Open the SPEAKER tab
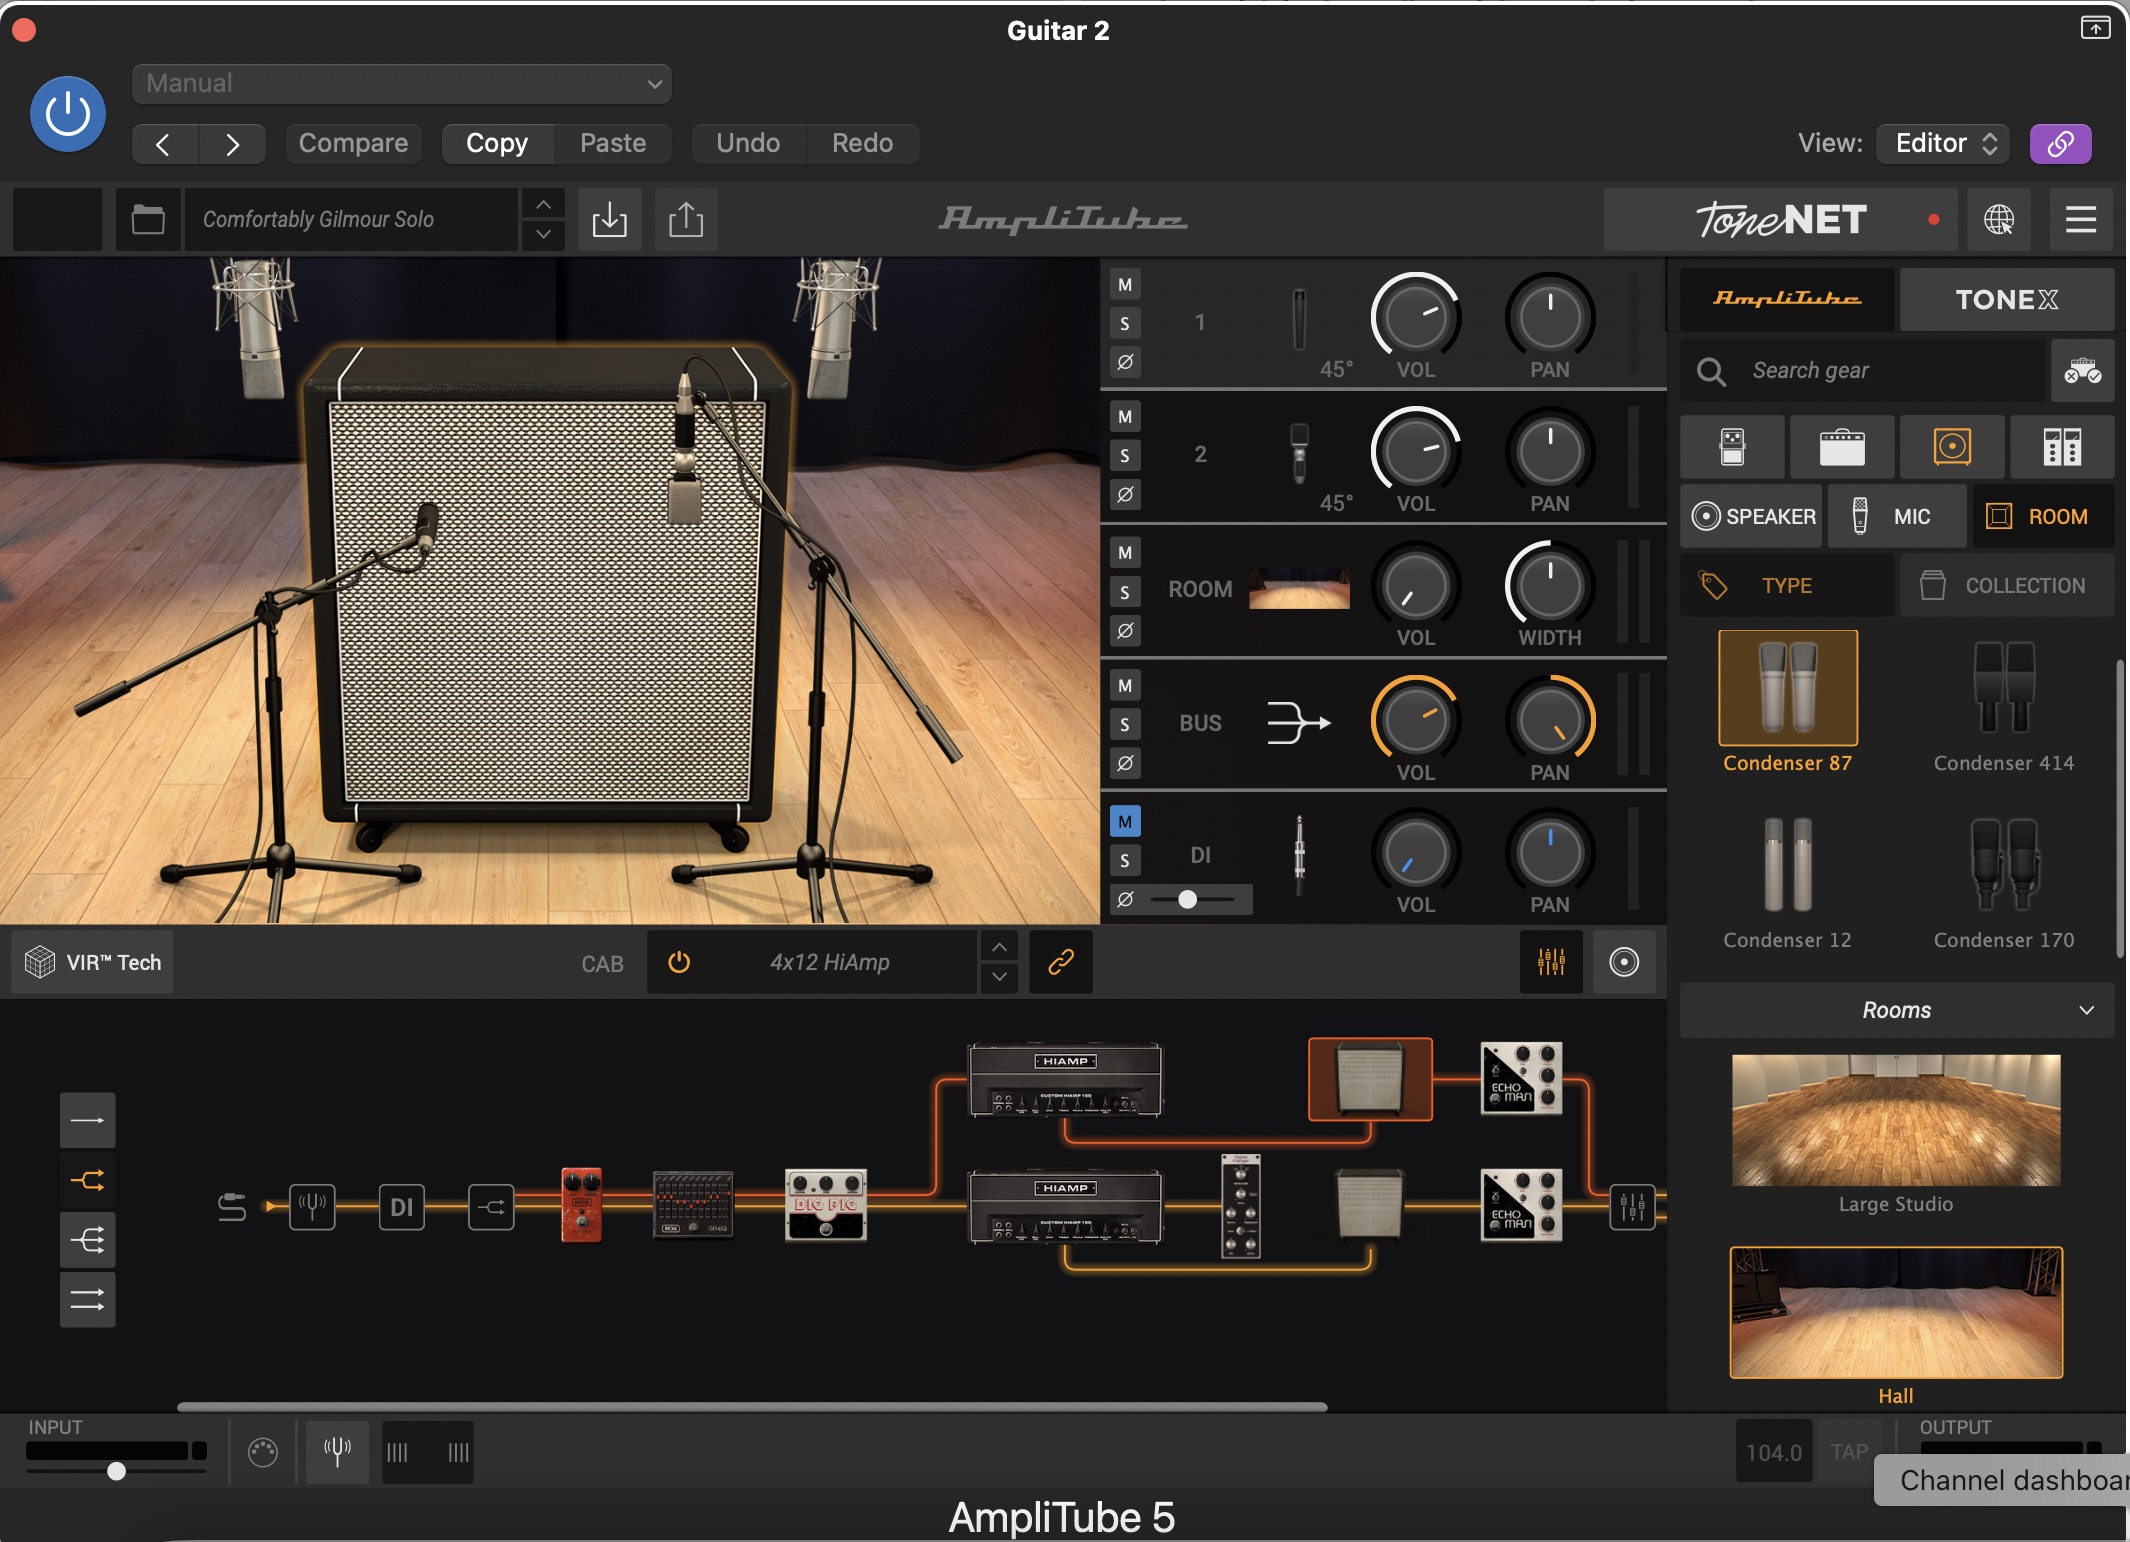The width and height of the screenshot is (2130, 1542). 1752,516
